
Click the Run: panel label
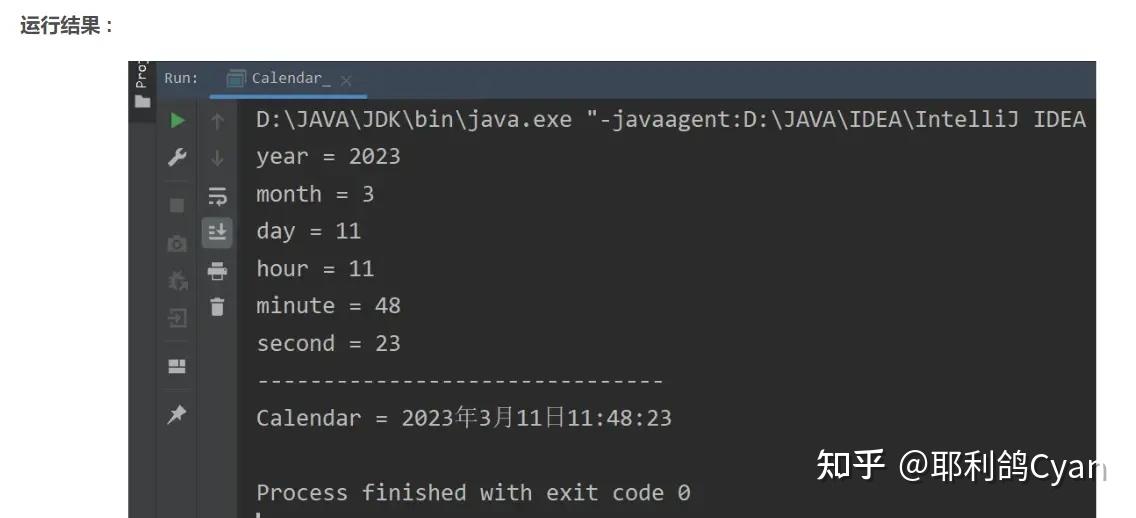[x=181, y=78]
